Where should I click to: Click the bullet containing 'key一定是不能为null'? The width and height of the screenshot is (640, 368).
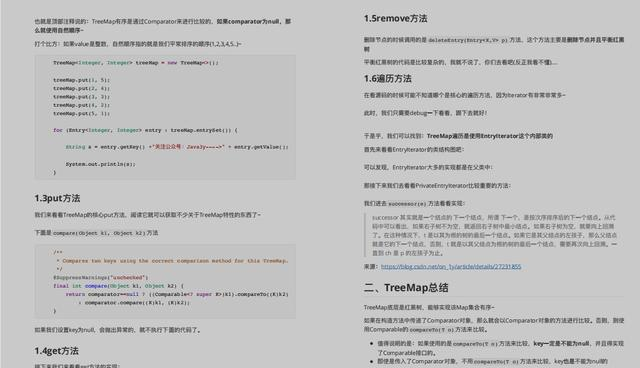click(x=500, y=348)
